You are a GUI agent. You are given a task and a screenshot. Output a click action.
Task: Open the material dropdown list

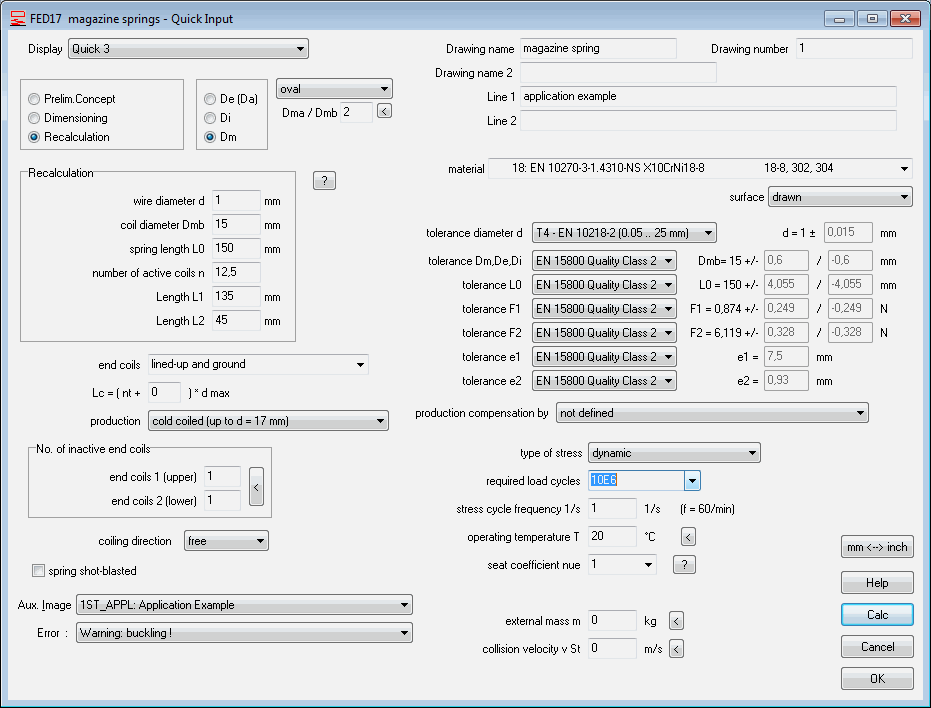click(x=904, y=169)
